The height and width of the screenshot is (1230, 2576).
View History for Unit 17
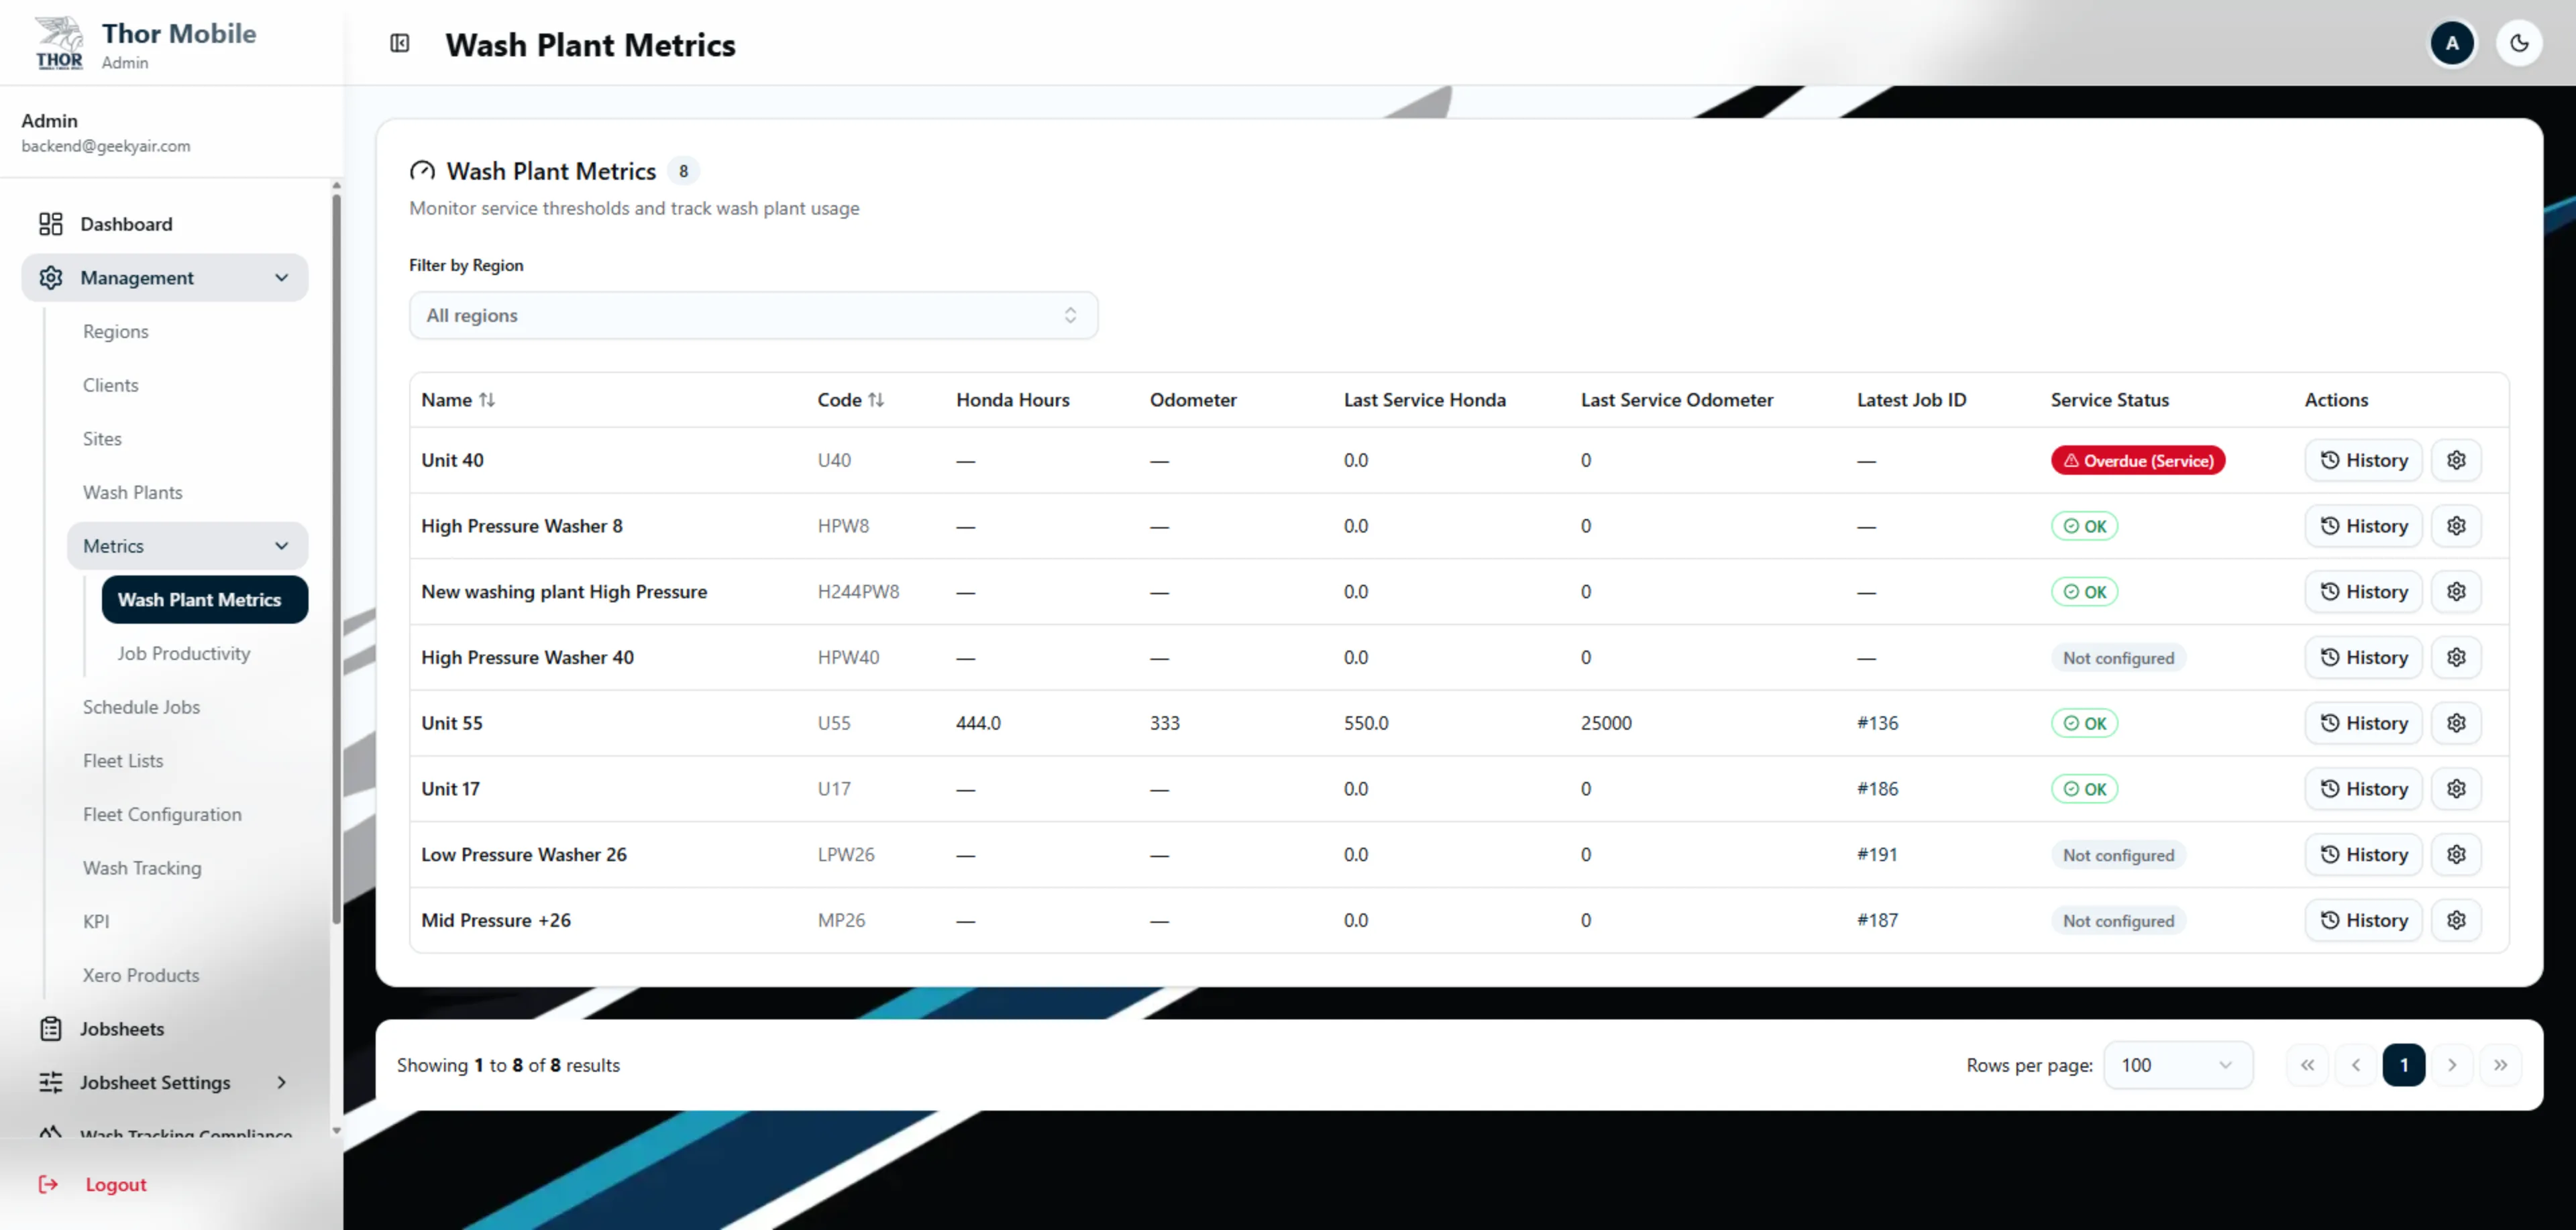coord(2363,789)
